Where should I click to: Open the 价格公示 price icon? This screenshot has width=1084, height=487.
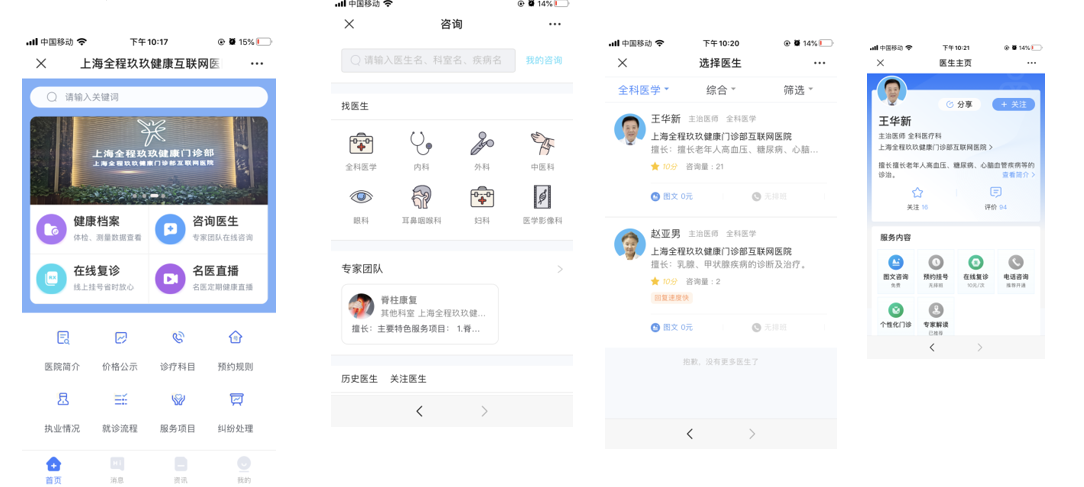click(120, 338)
